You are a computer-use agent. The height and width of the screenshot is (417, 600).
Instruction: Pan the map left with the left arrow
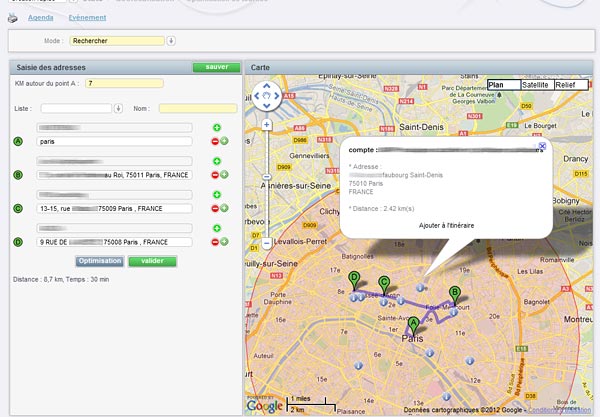(x=257, y=96)
